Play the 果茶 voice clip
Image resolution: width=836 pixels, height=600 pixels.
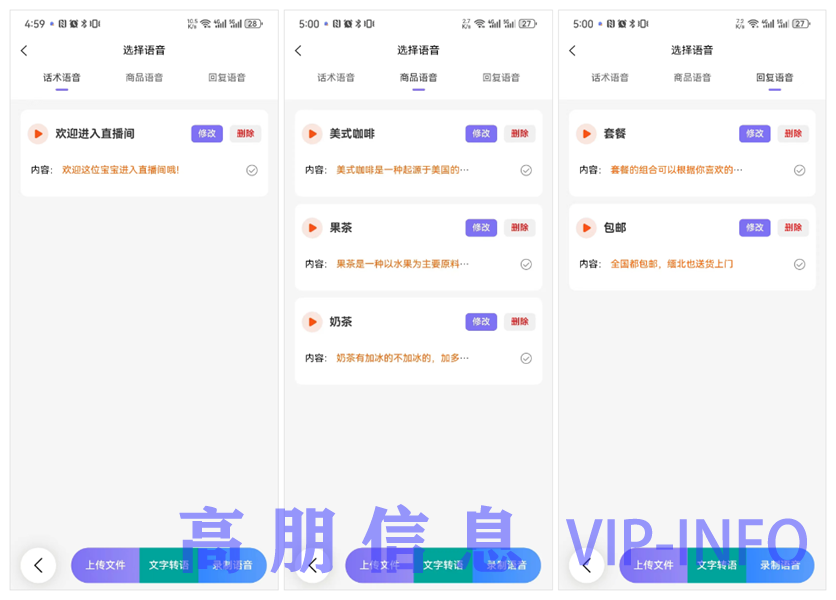click(x=312, y=228)
